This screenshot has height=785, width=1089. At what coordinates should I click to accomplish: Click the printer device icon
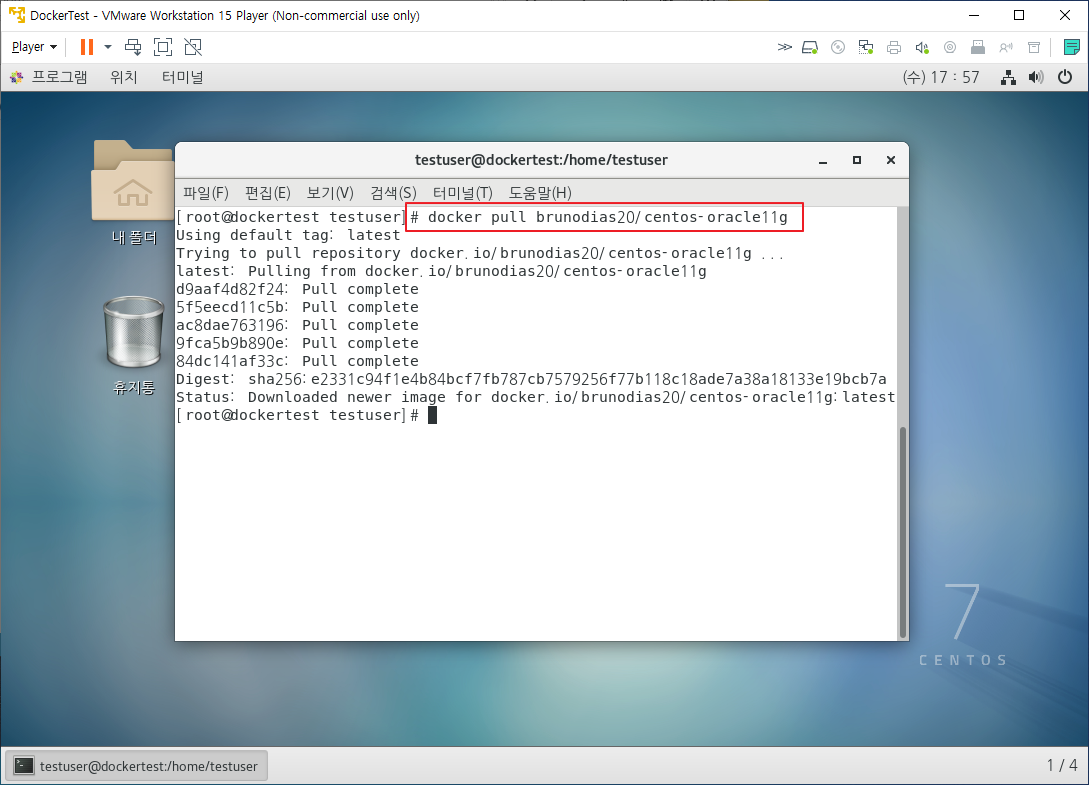point(894,47)
